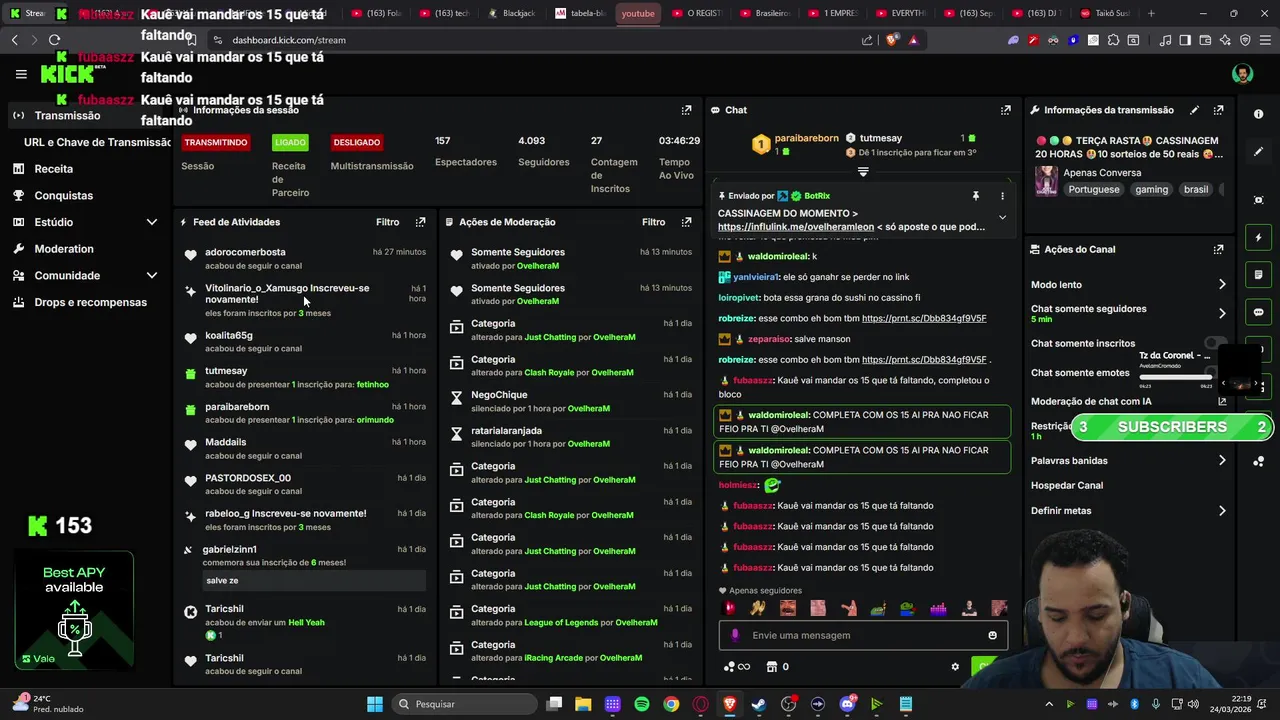This screenshot has width=1280, height=720.
Task: Open Chat somente seguidores options arrow
Action: point(1221,313)
